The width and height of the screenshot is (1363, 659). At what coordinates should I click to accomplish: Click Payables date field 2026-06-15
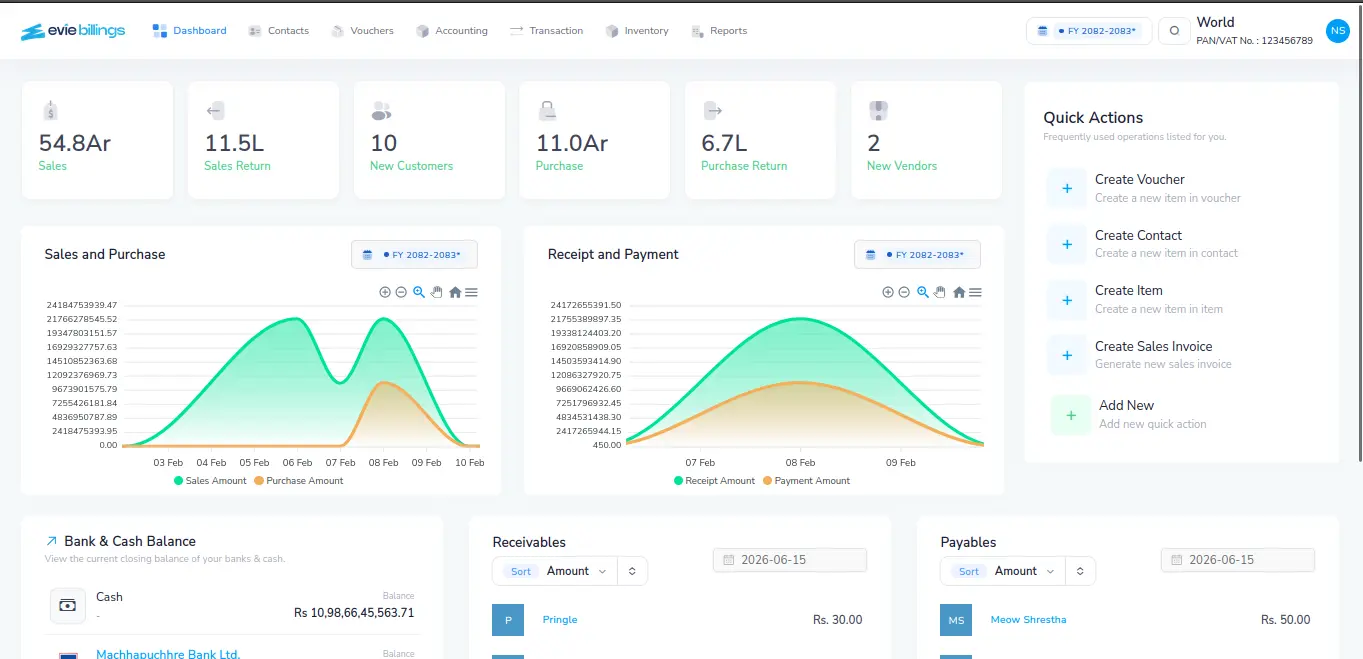click(x=1238, y=560)
